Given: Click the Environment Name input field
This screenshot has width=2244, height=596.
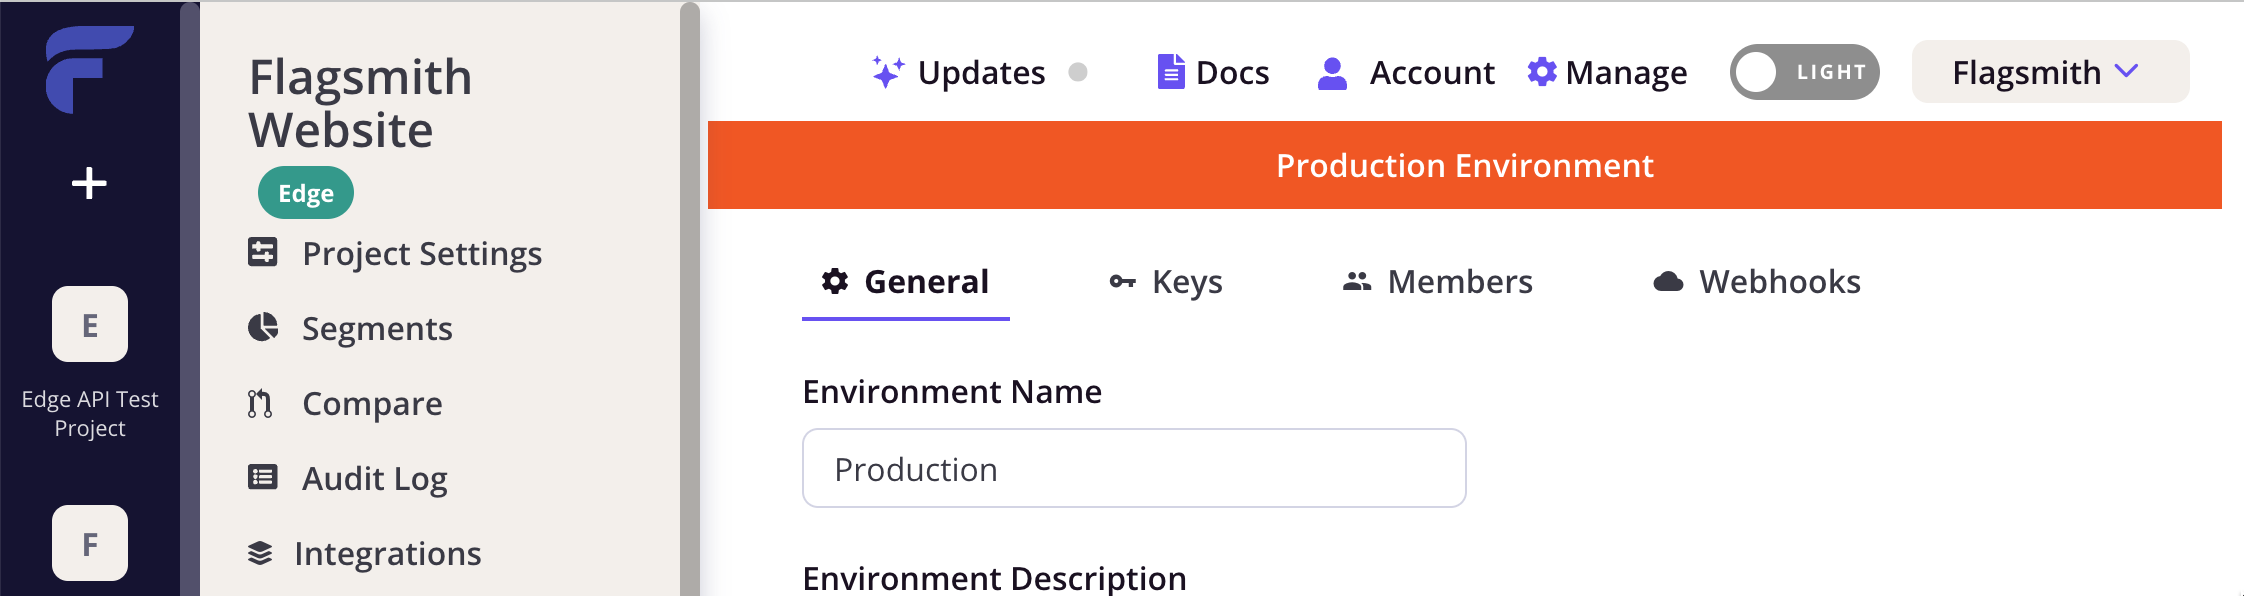Looking at the screenshot, I should tap(1134, 468).
